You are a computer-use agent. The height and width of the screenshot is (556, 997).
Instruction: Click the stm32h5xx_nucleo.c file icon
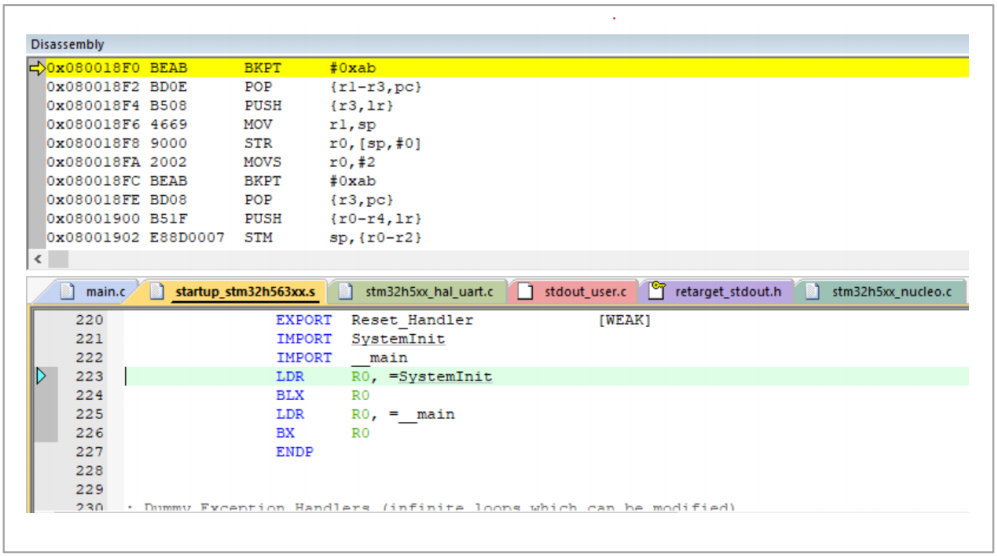(x=813, y=291)
